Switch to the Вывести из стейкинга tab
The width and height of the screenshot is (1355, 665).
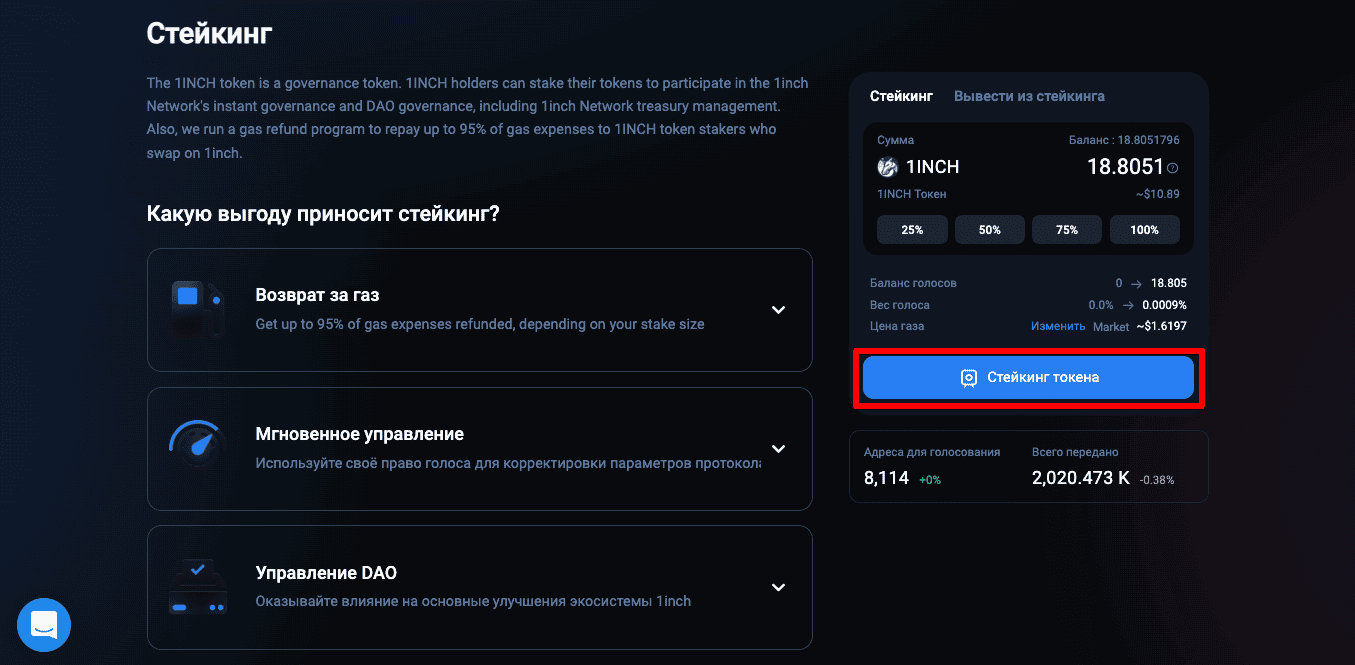1029,96
